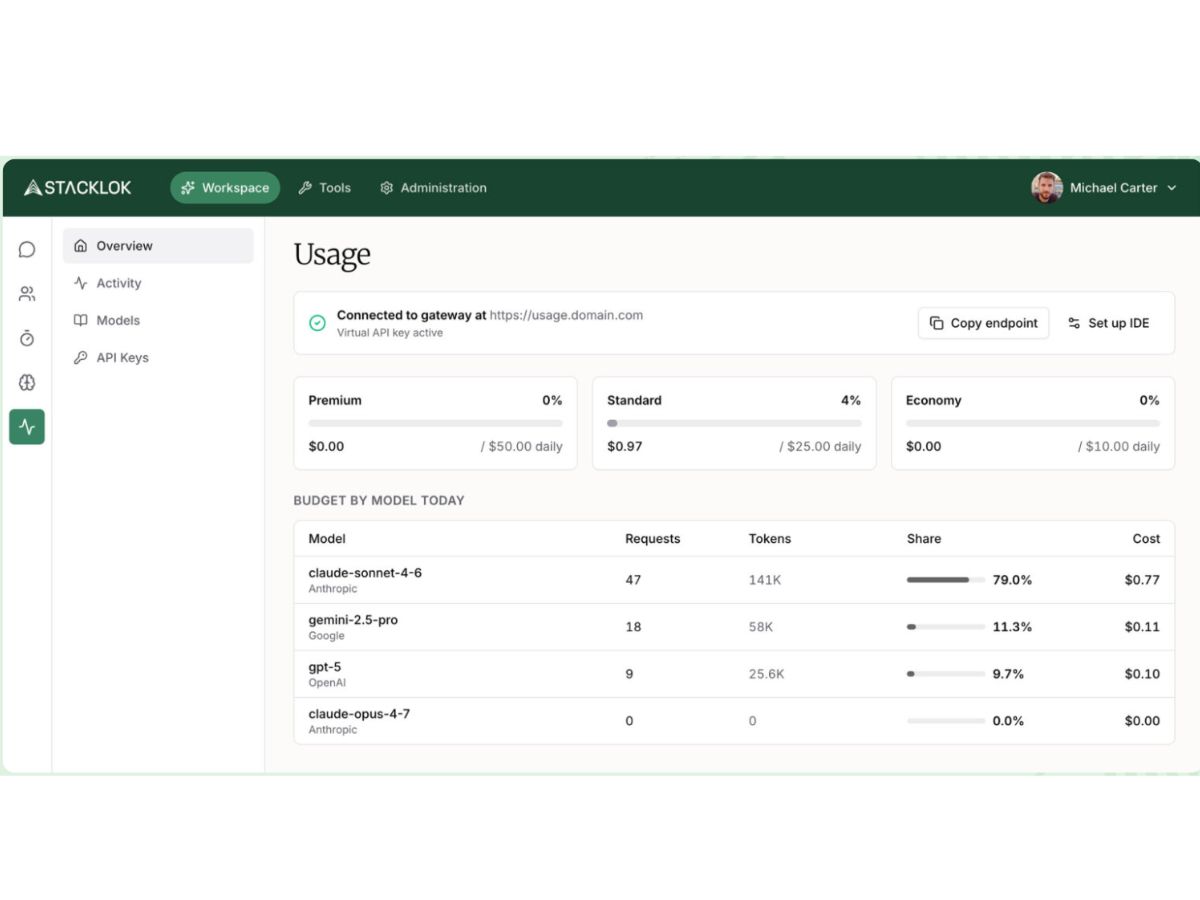The height and width of the screenshot is (900, 1200).
Task: Click the Requests column header
Action: tap(652, 539)
